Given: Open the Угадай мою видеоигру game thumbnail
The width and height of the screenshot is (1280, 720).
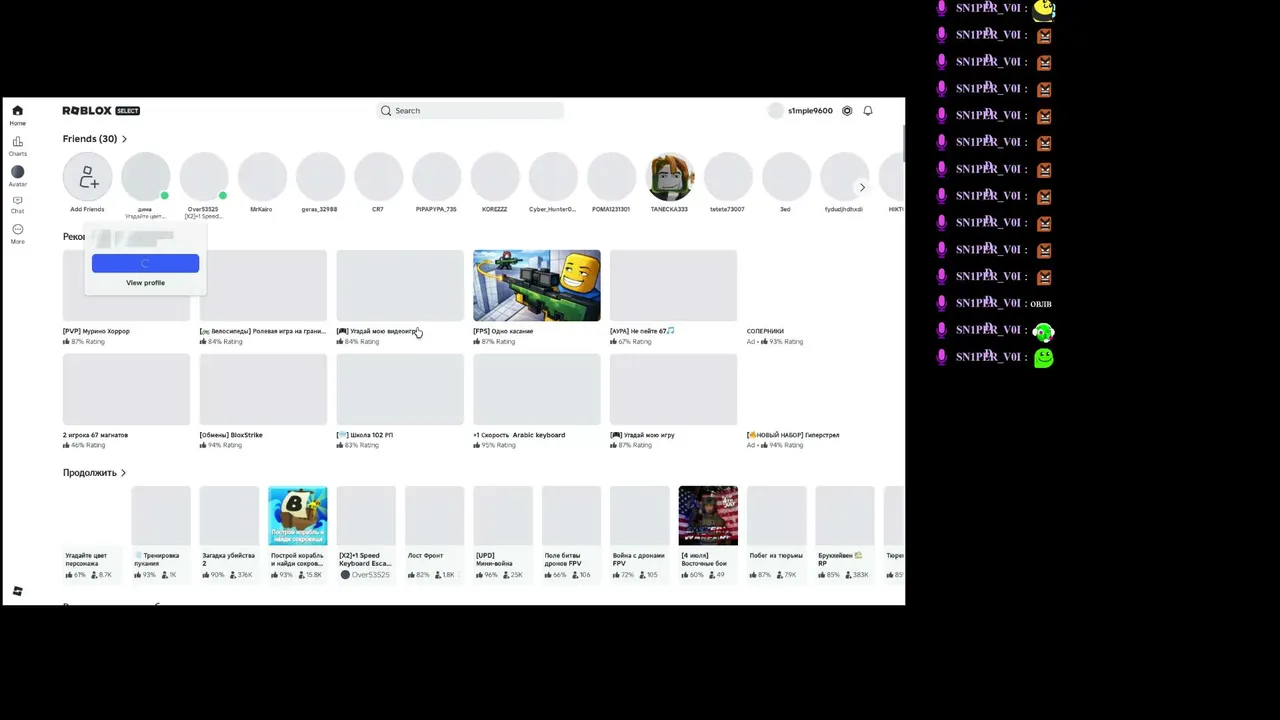Looking at the screenshot, I should tap(400, 286).
